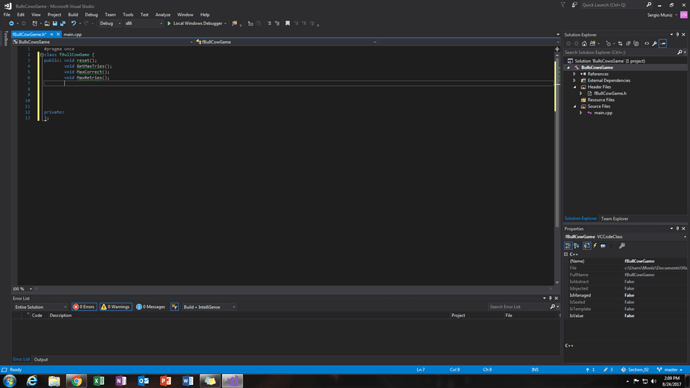Click the bookmark toggle toolbar icon
Image resolution: width=690 pixels, height=388 pixels.
click(287, 23)
